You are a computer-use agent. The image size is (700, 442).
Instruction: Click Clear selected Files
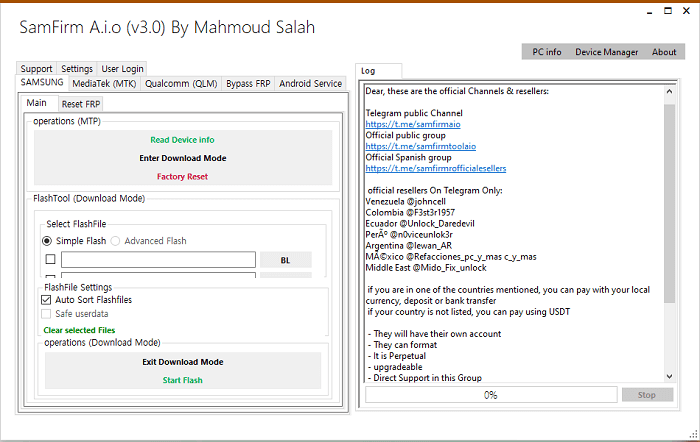pos(79,330)
